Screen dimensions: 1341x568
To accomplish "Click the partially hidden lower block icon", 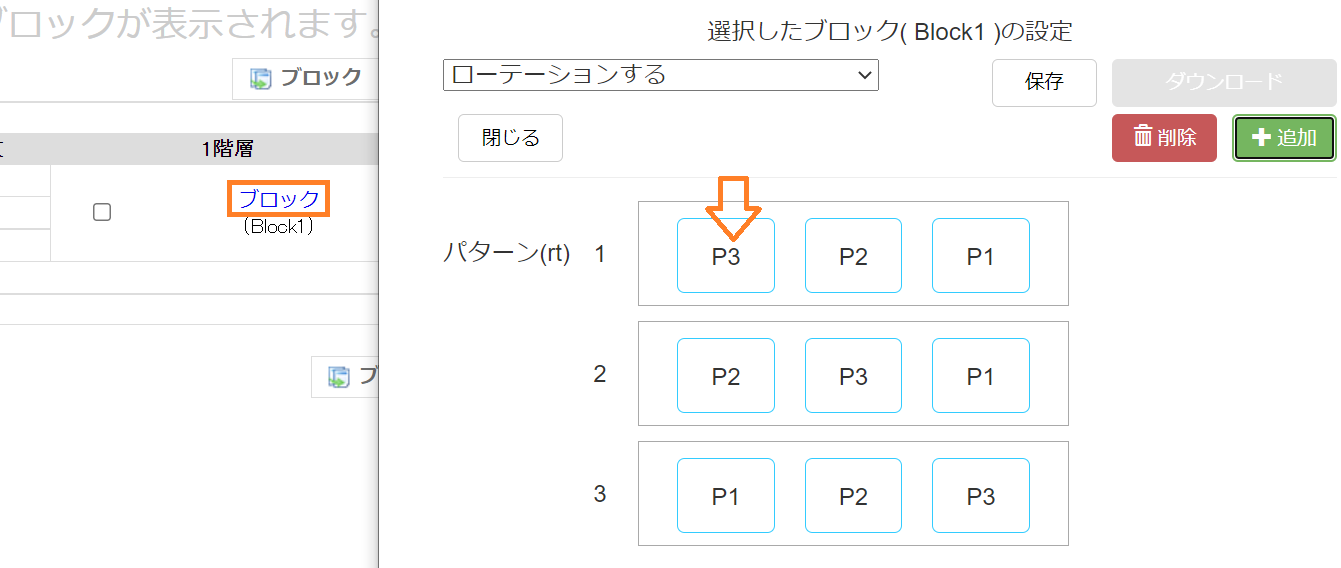I will pos(340,377).
